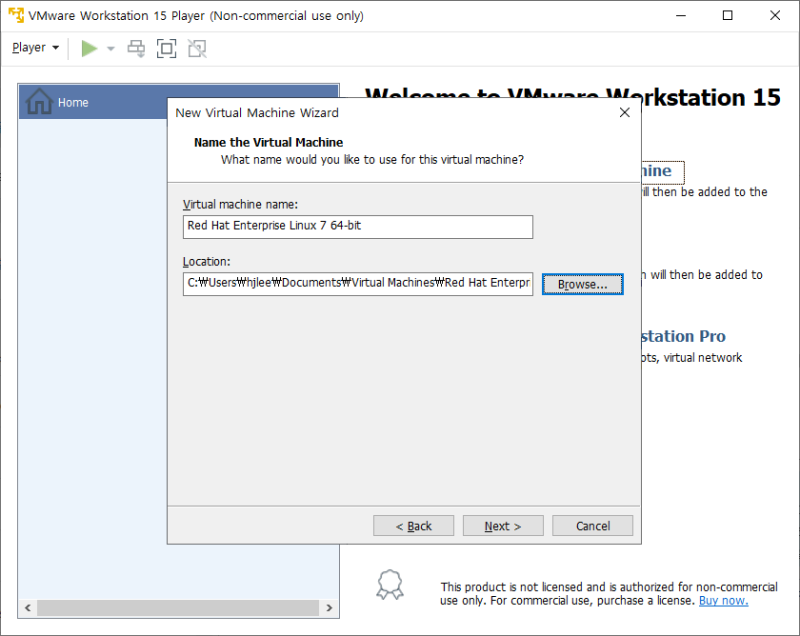Click the Send Ctrl+Alt+Del toolbar icon

click(x=136, y=47)
